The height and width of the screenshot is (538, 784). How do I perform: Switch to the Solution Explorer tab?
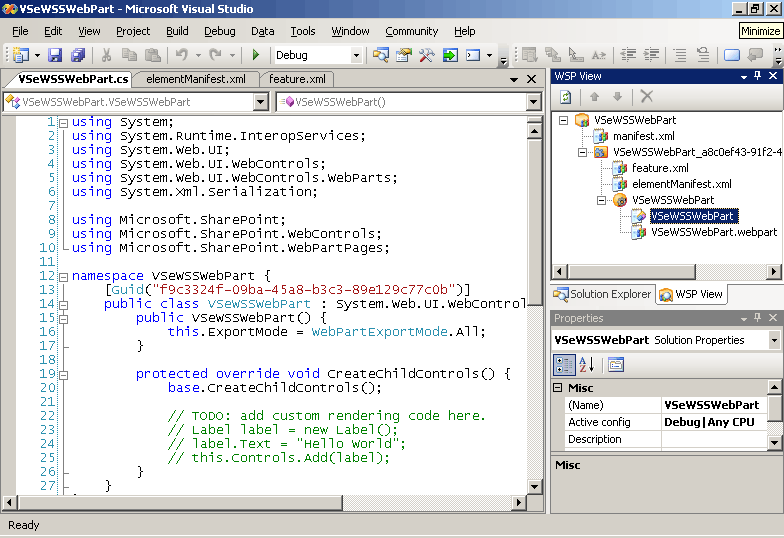point(603,294)
